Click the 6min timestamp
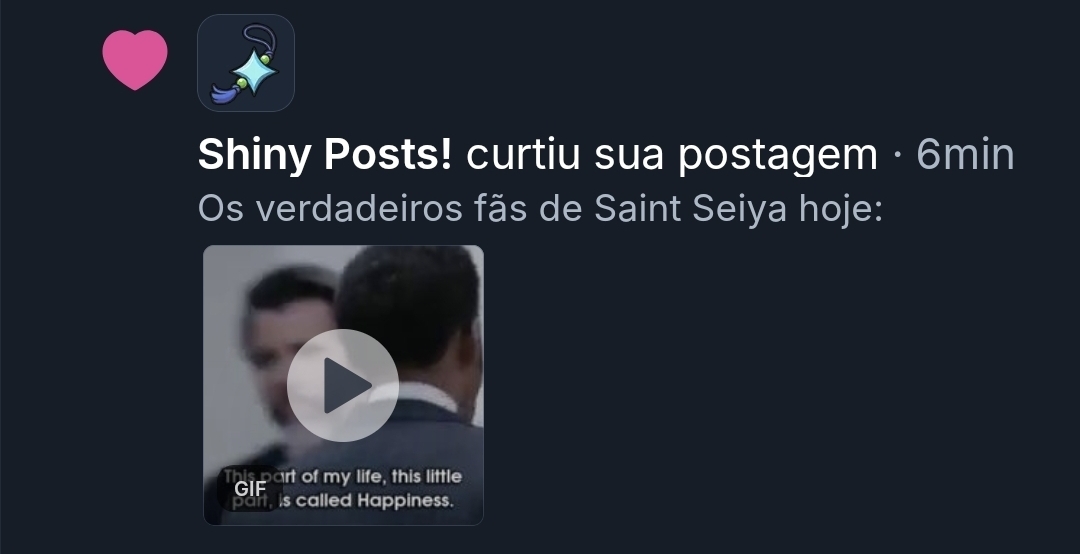The image size is (1080, 554). (965, 154)
